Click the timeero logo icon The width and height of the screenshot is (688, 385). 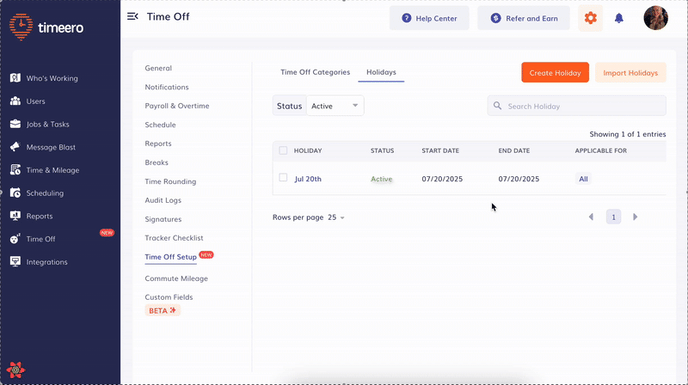(21, 27)
